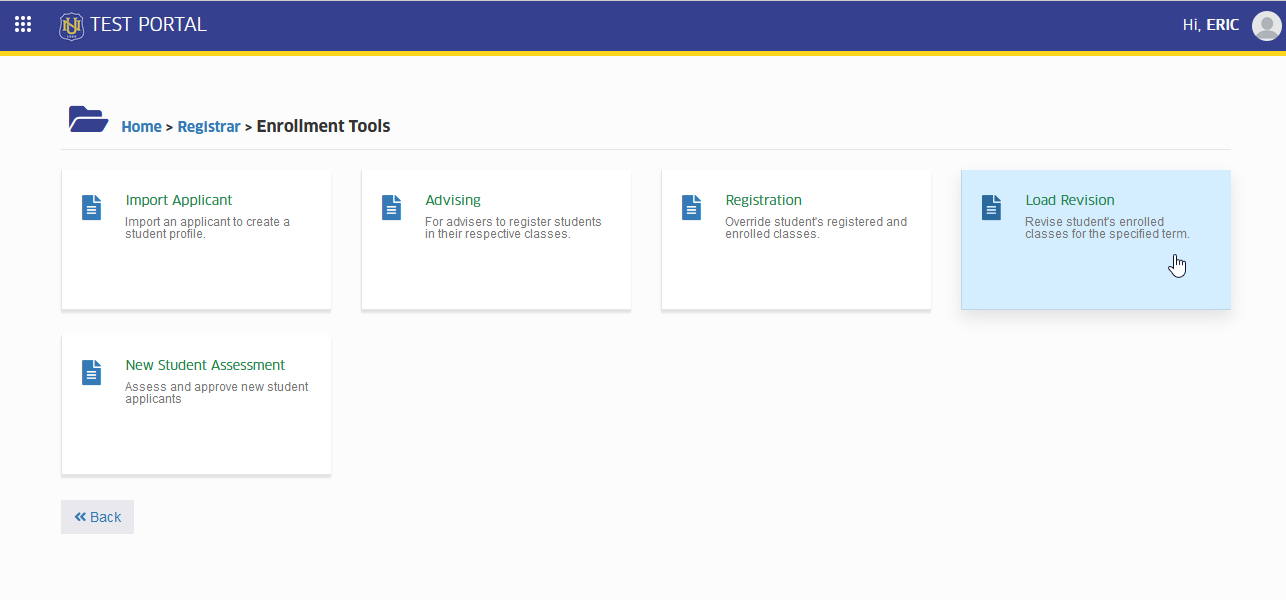Screen dimensions: 1286x600
Task: Click the Import Applicant document icon
Action: pos(91,207)
